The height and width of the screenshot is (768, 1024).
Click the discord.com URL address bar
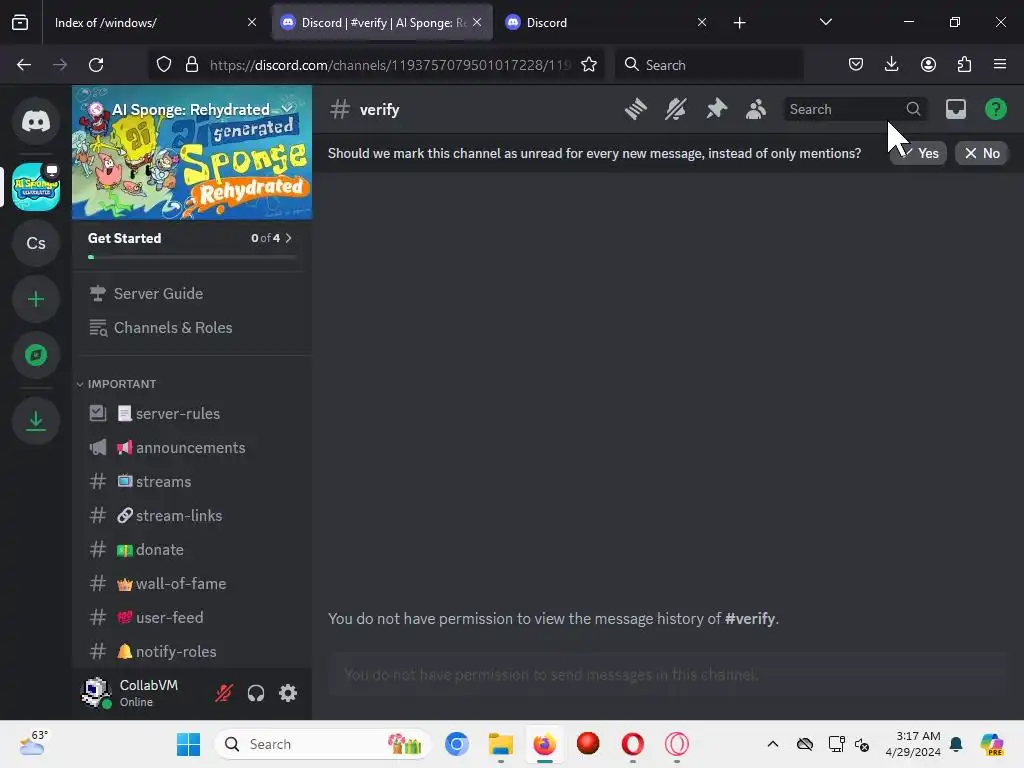tap(390, 65)
